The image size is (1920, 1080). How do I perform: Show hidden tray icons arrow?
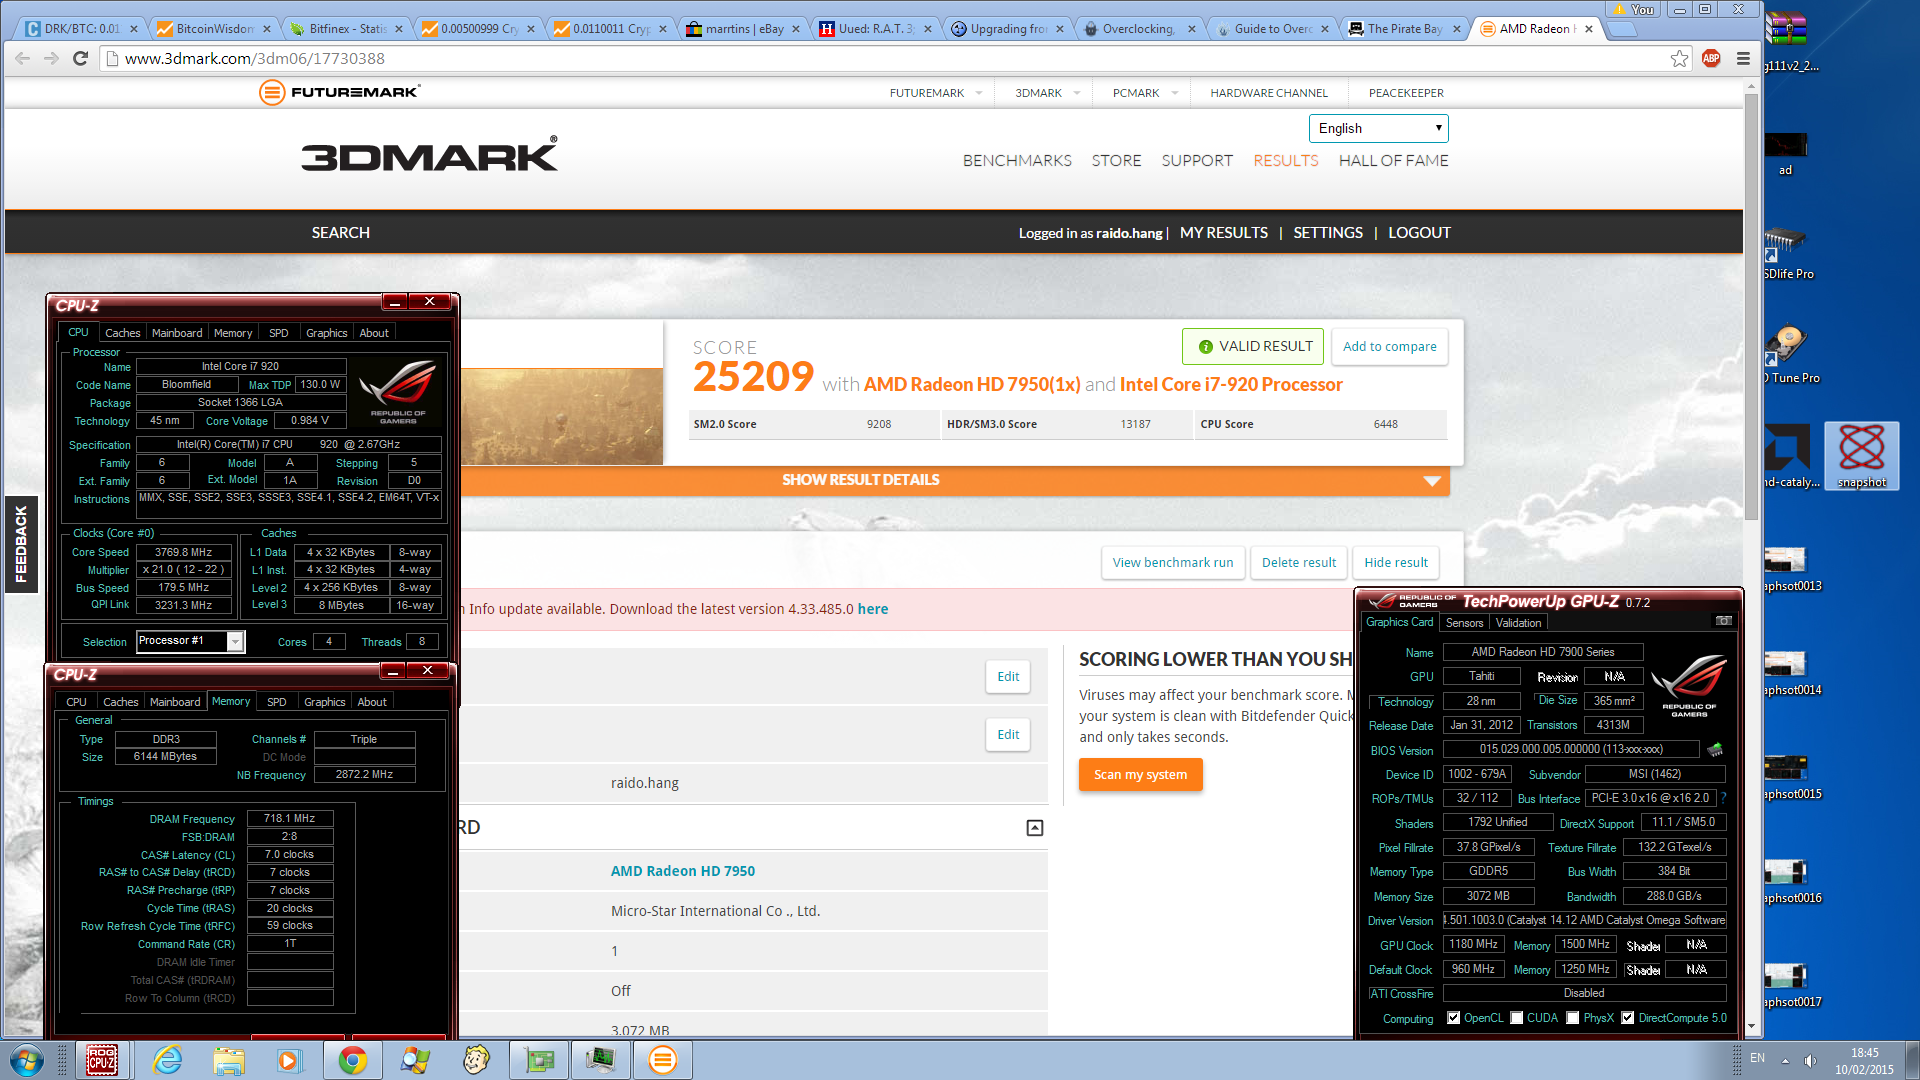(x=1785, y=1060)
